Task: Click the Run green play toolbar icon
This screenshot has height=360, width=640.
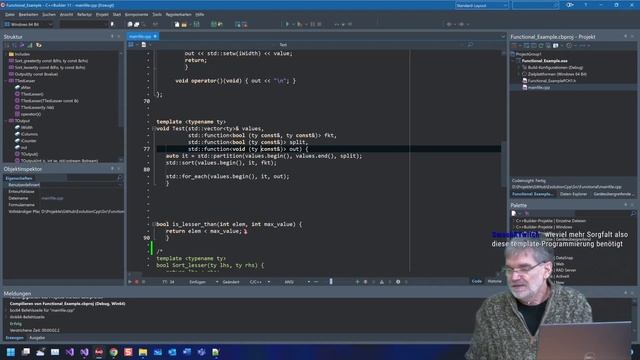Action: click(287, 24)
